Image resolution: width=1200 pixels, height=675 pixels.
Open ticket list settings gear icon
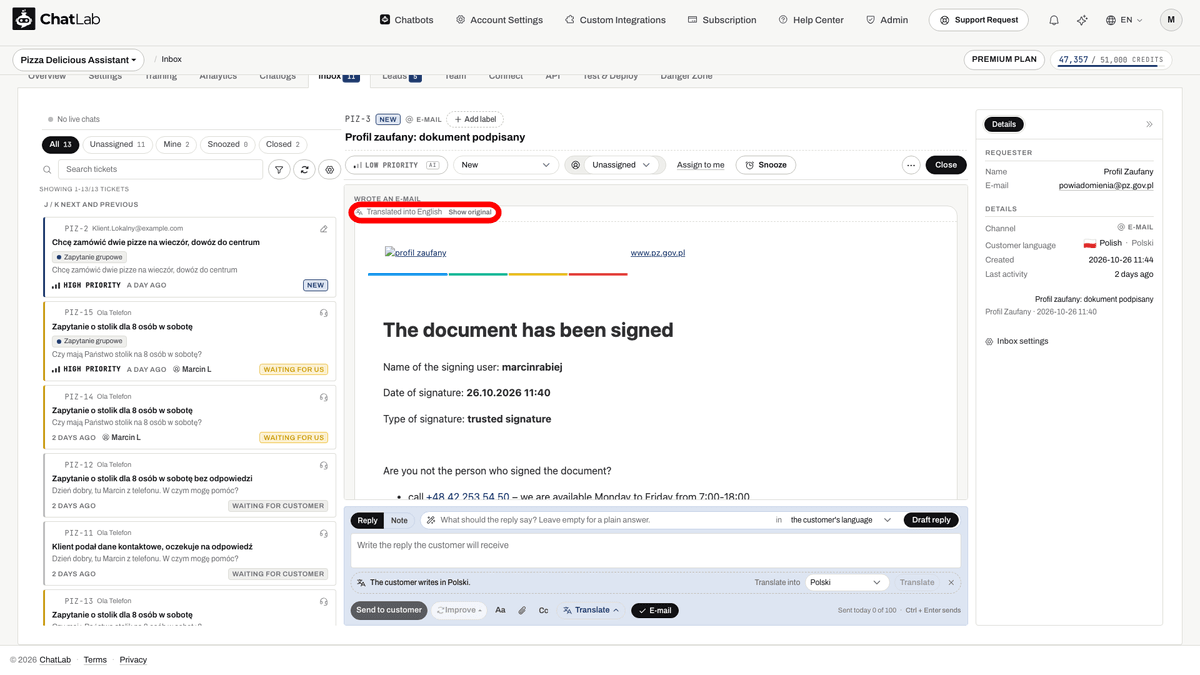(x=330, y=170)
